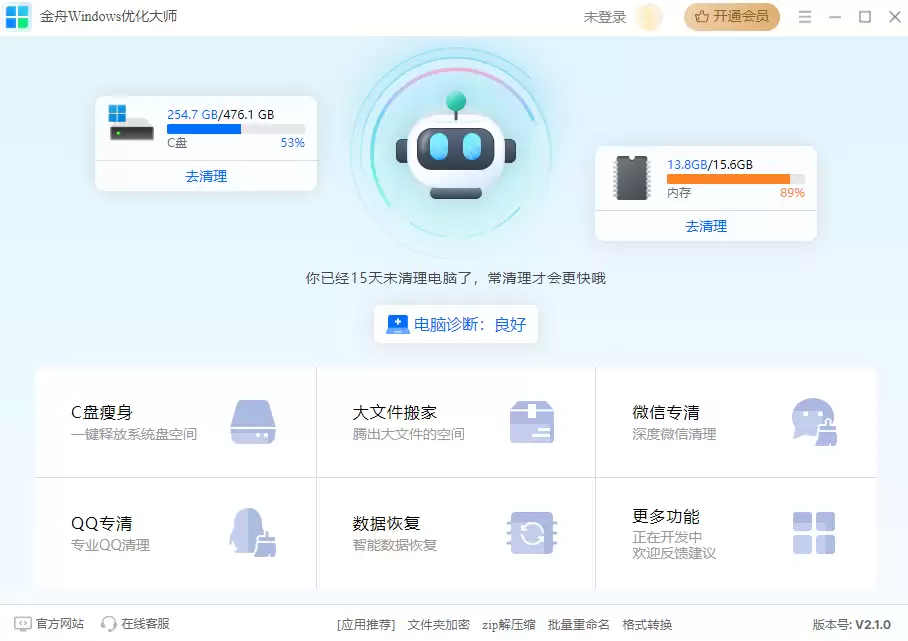This screenshot has height=641, width=908.
Task: Open the 文件夹加密 recommended app
Action: point(438,625)
